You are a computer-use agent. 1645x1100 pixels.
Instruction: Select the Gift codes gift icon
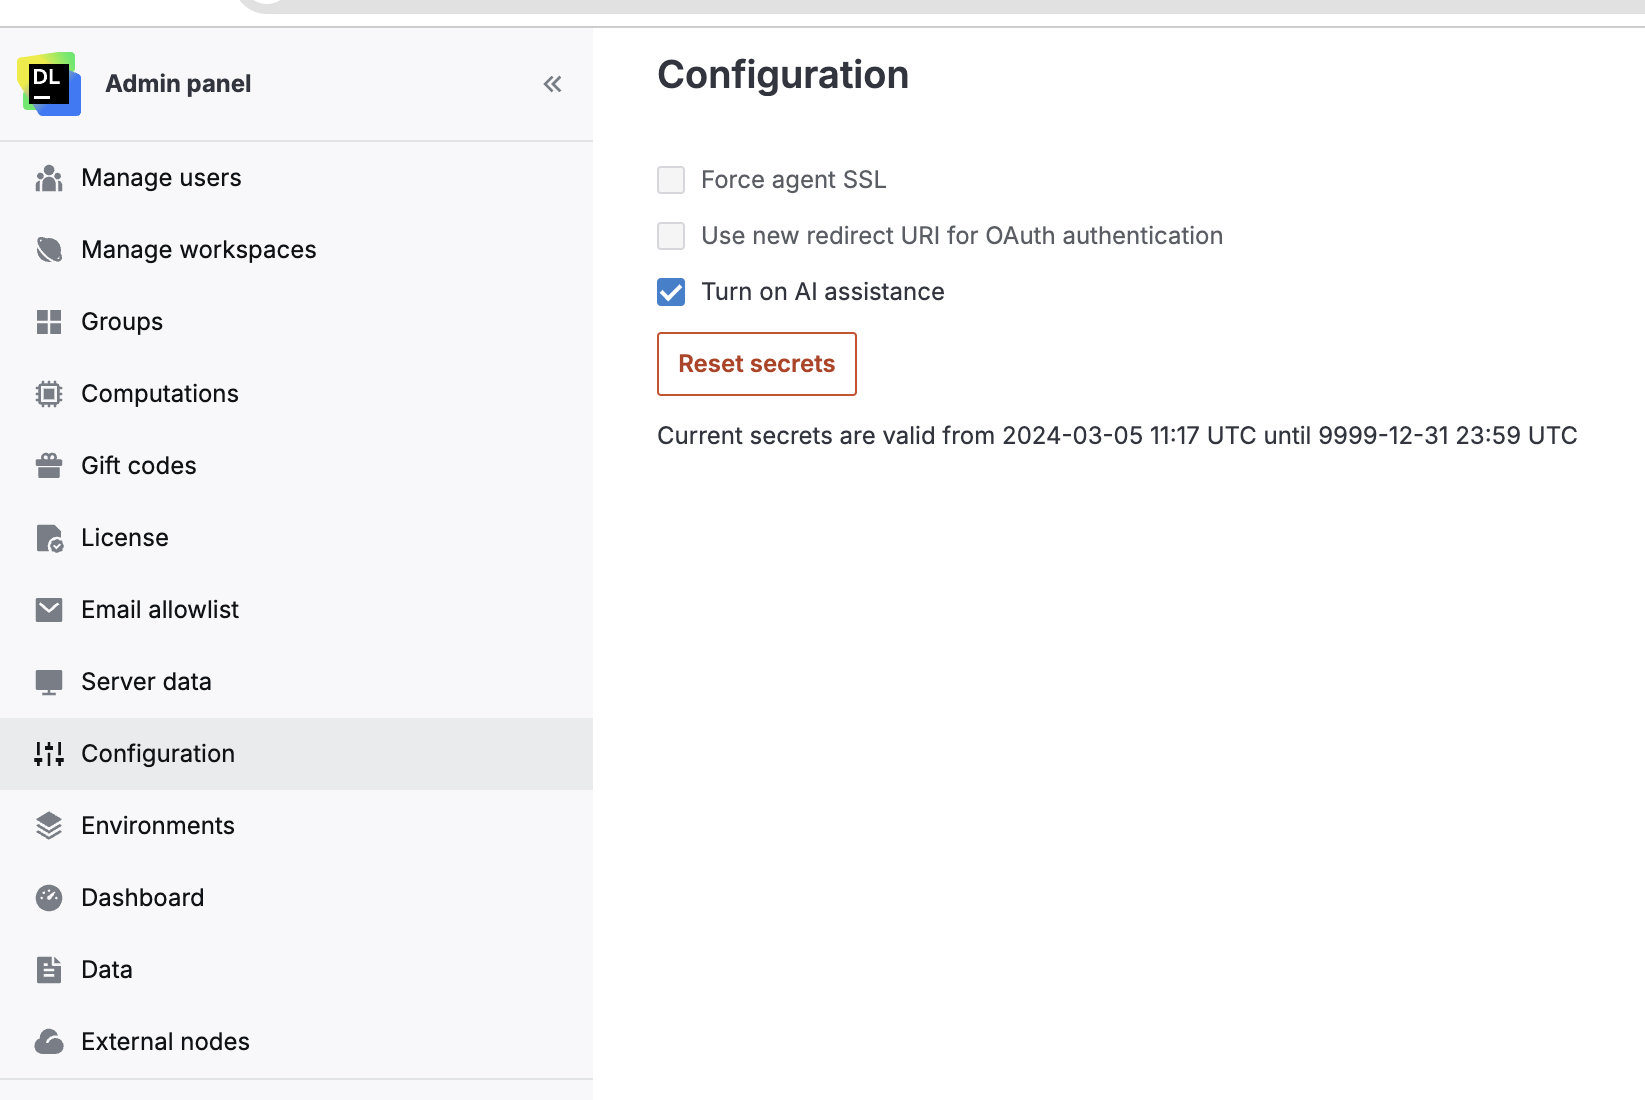(x=48, y=465)
